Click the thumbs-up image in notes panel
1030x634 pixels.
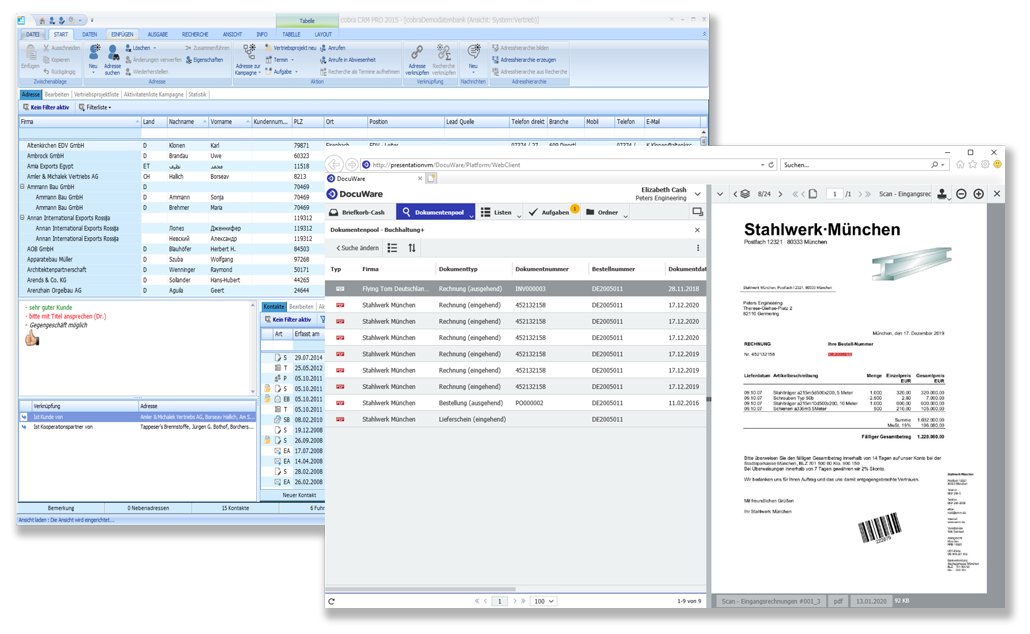(x=32, y=338)
